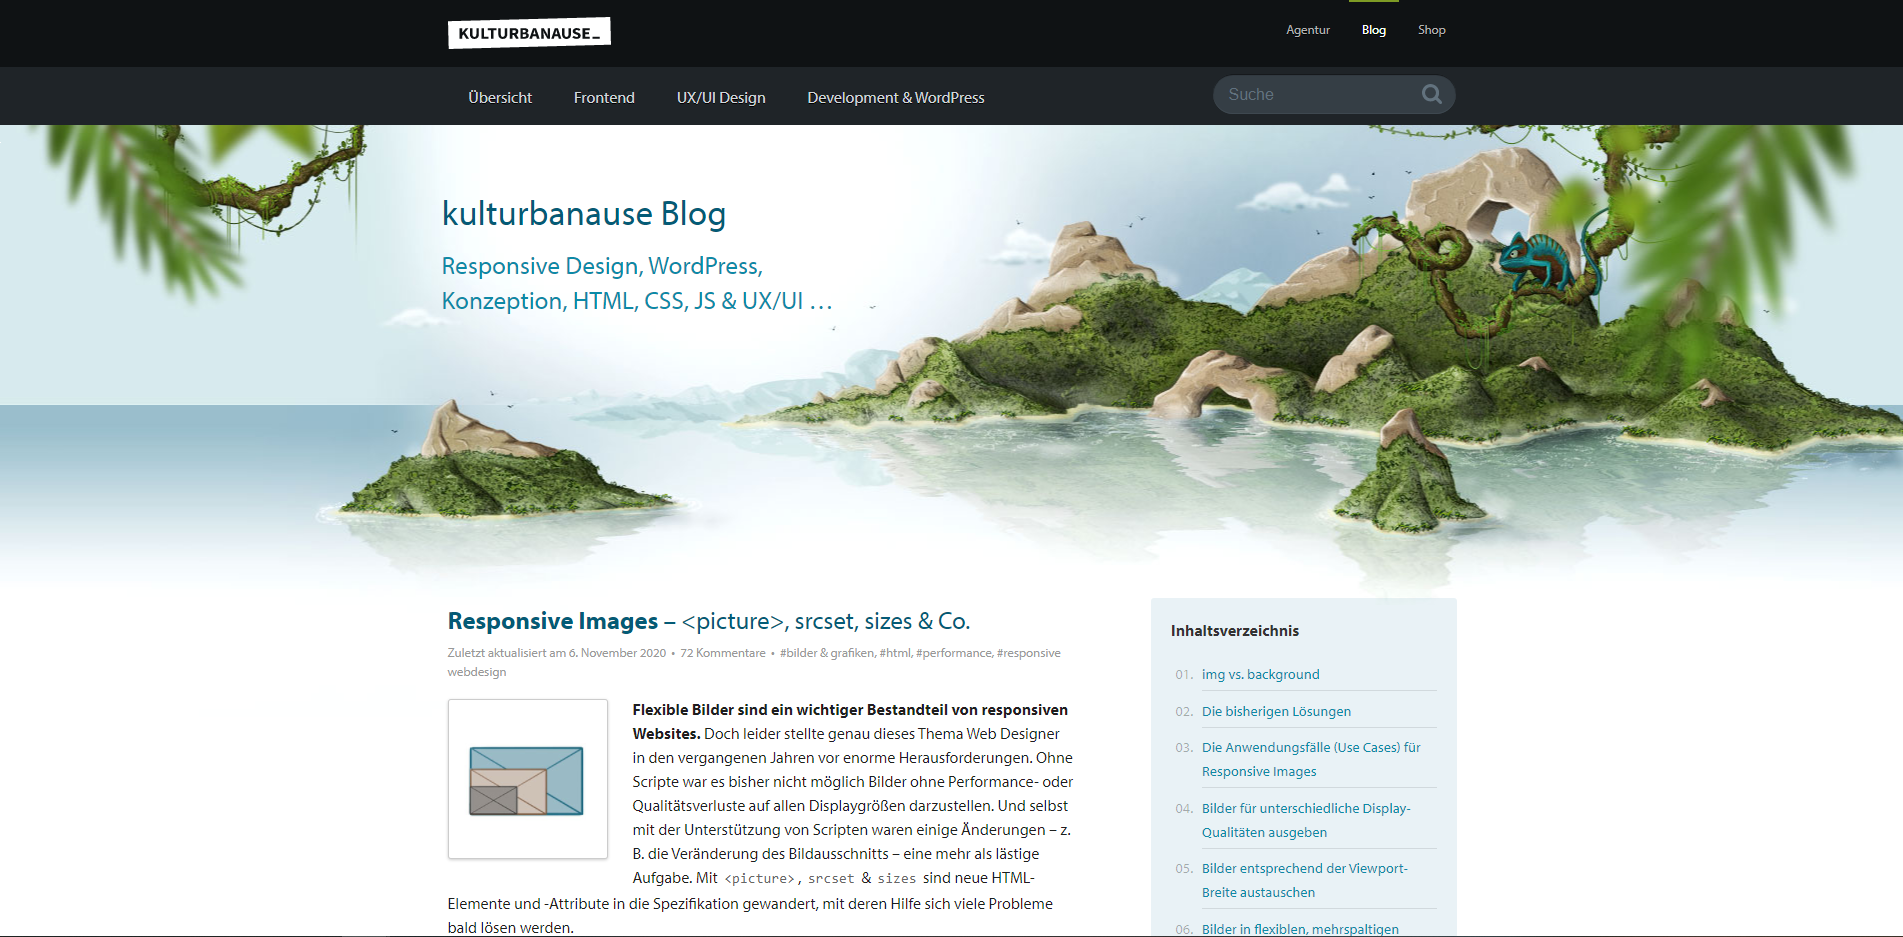1903x937 pixels.
Task: Open Development & WordPress category
Action: [x=895, y=98]
